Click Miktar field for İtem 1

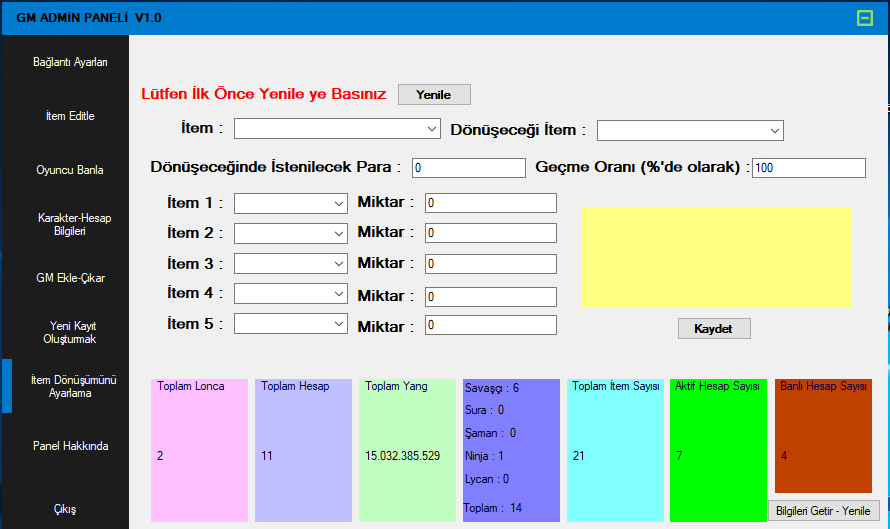491,203
